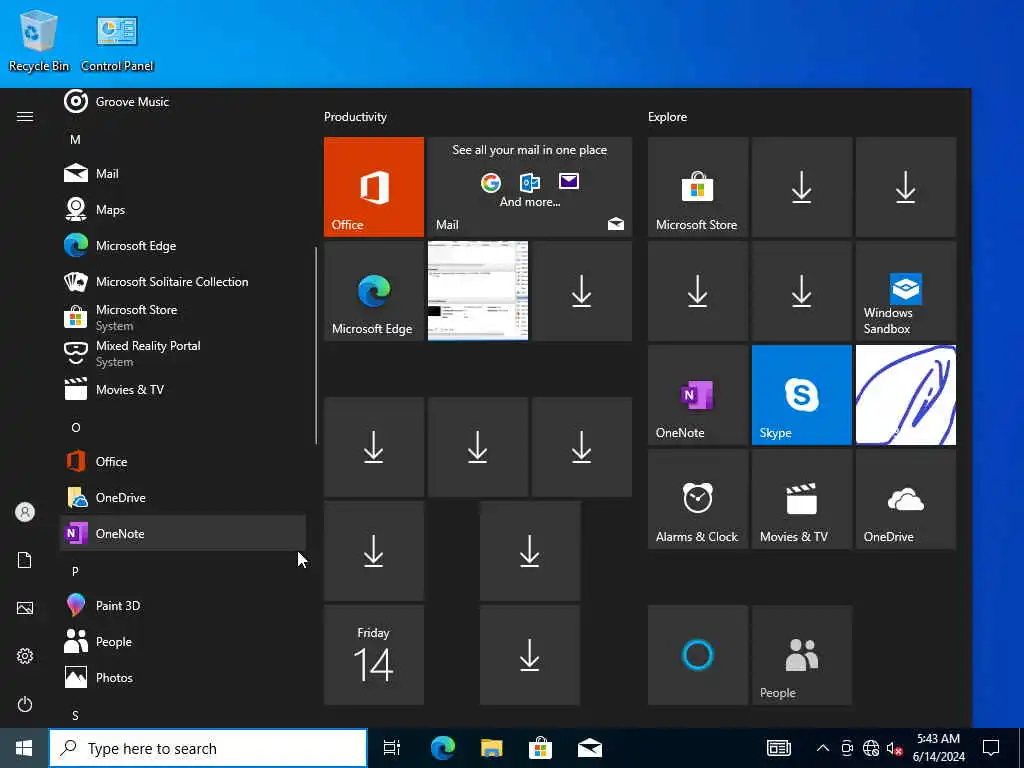Open Groove Music from the app list

tap(183, 102)
